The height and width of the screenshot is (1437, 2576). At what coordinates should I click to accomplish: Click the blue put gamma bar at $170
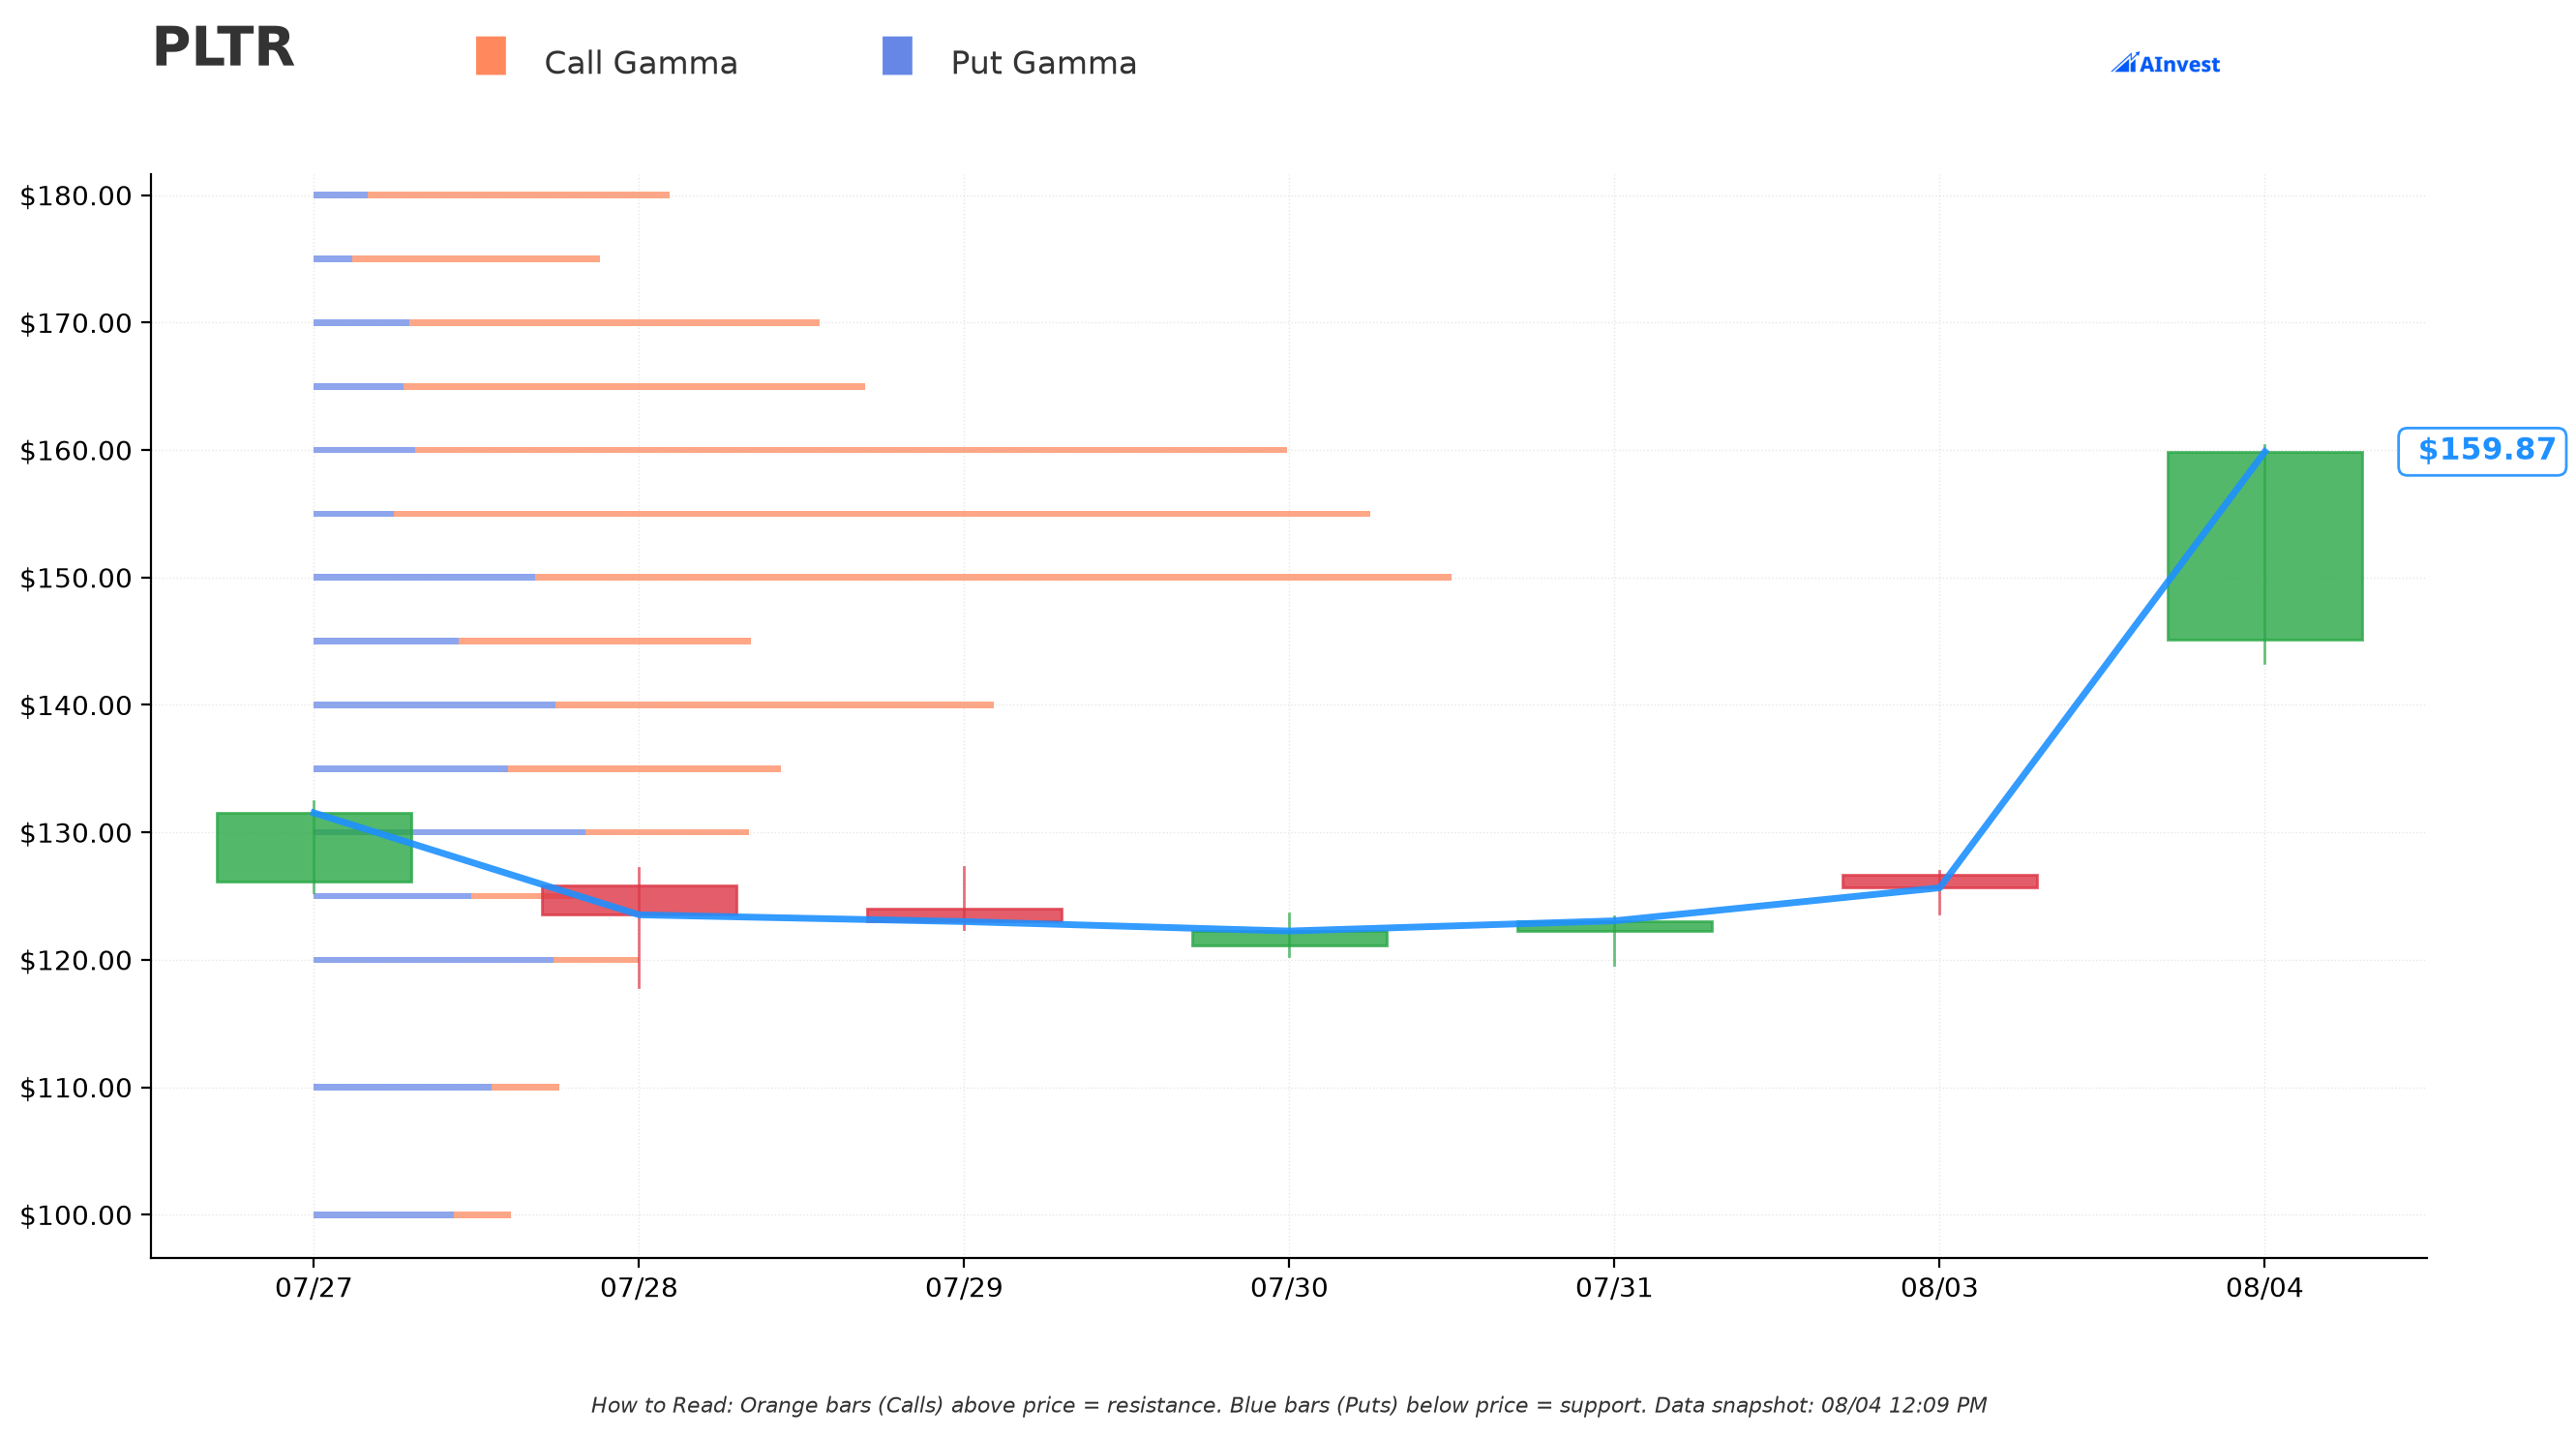click(x=361, y=323)
